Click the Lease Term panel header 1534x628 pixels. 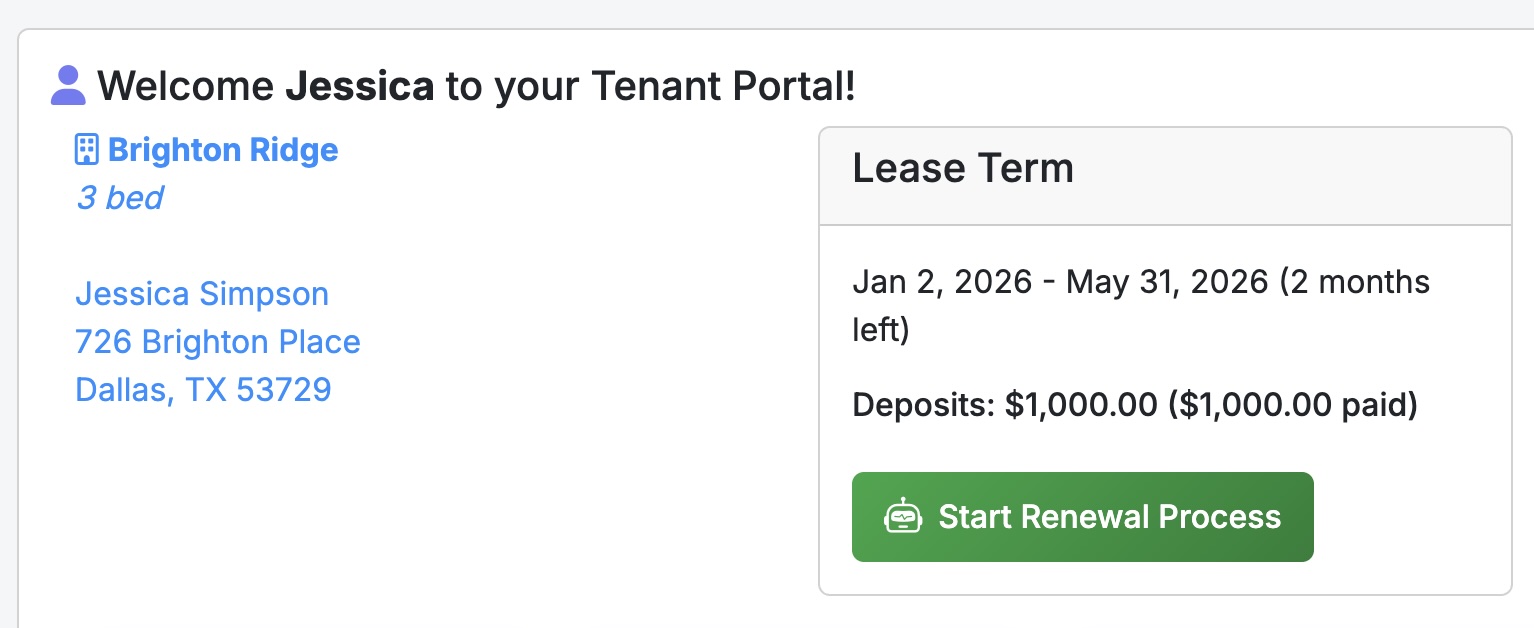pyautogui.click(x=963, y=168)
